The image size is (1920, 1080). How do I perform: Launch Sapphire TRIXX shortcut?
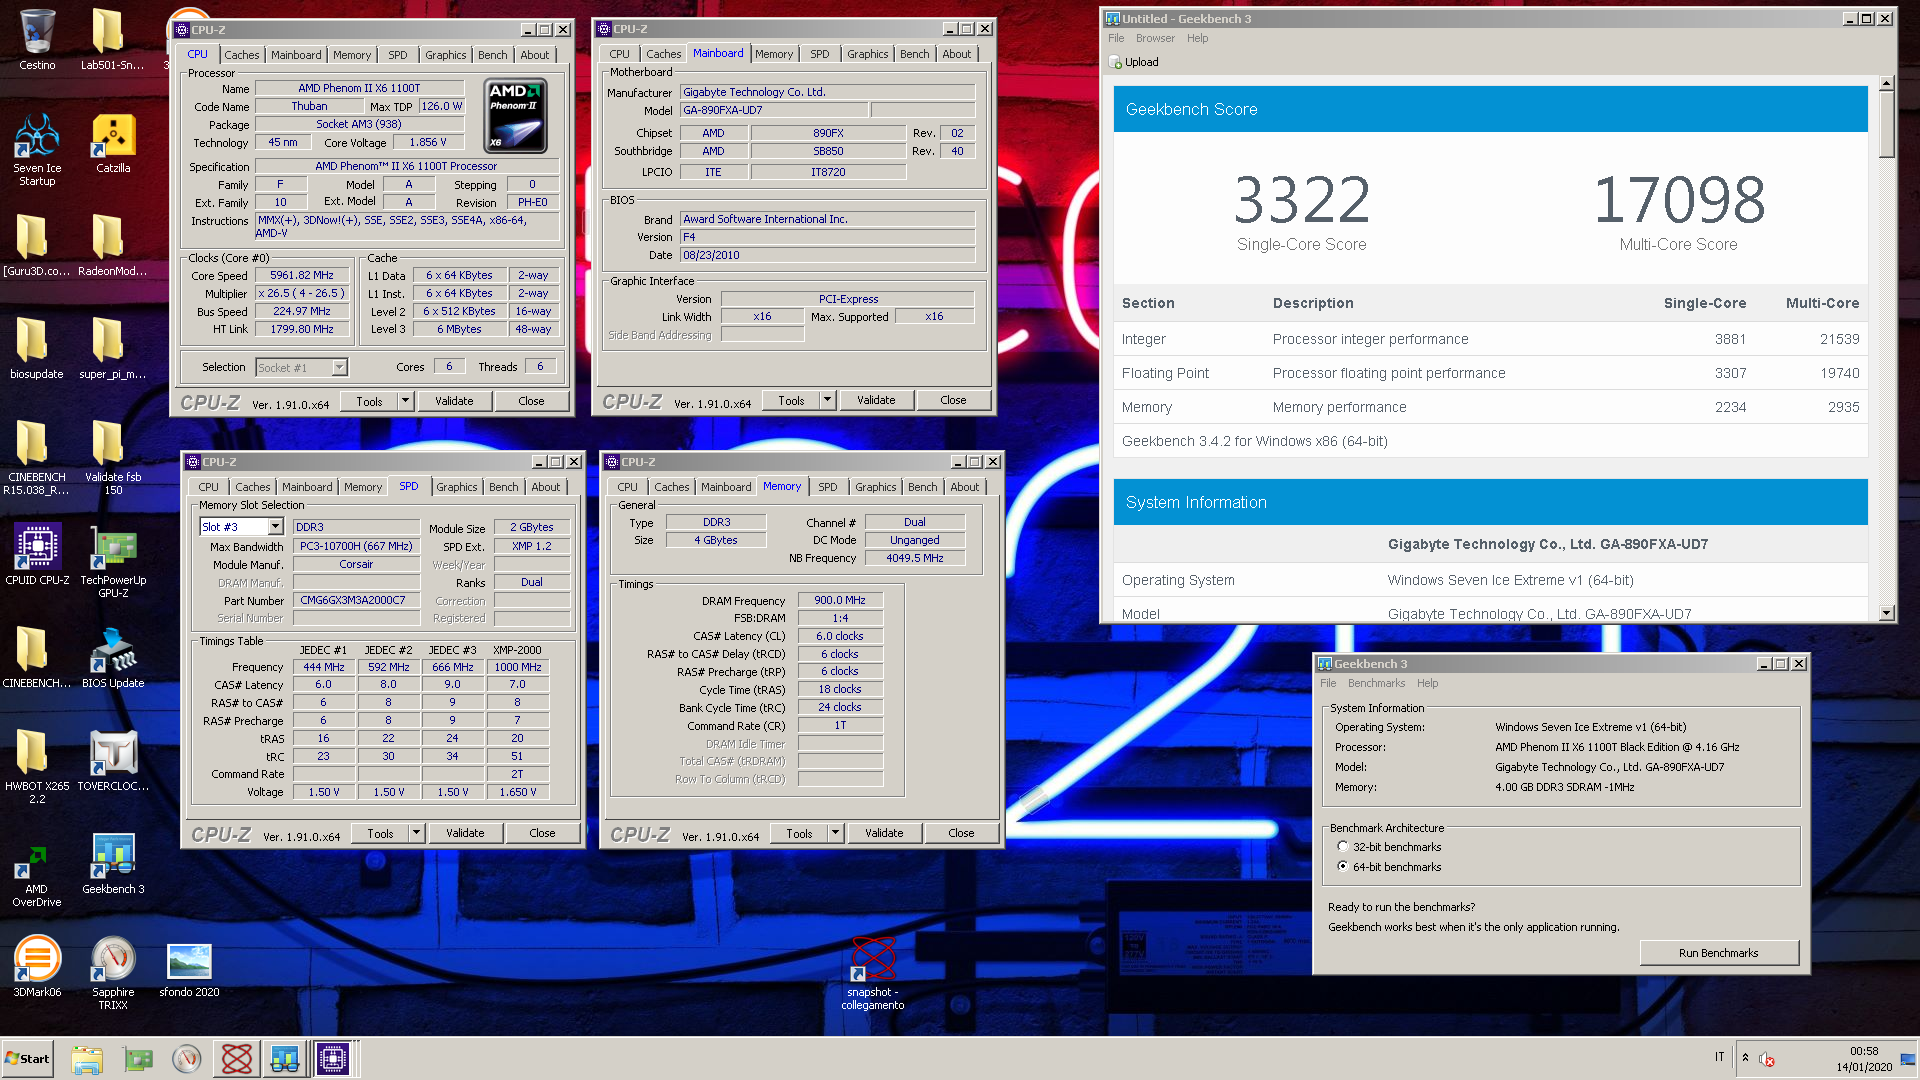click(x=113, y=973)
